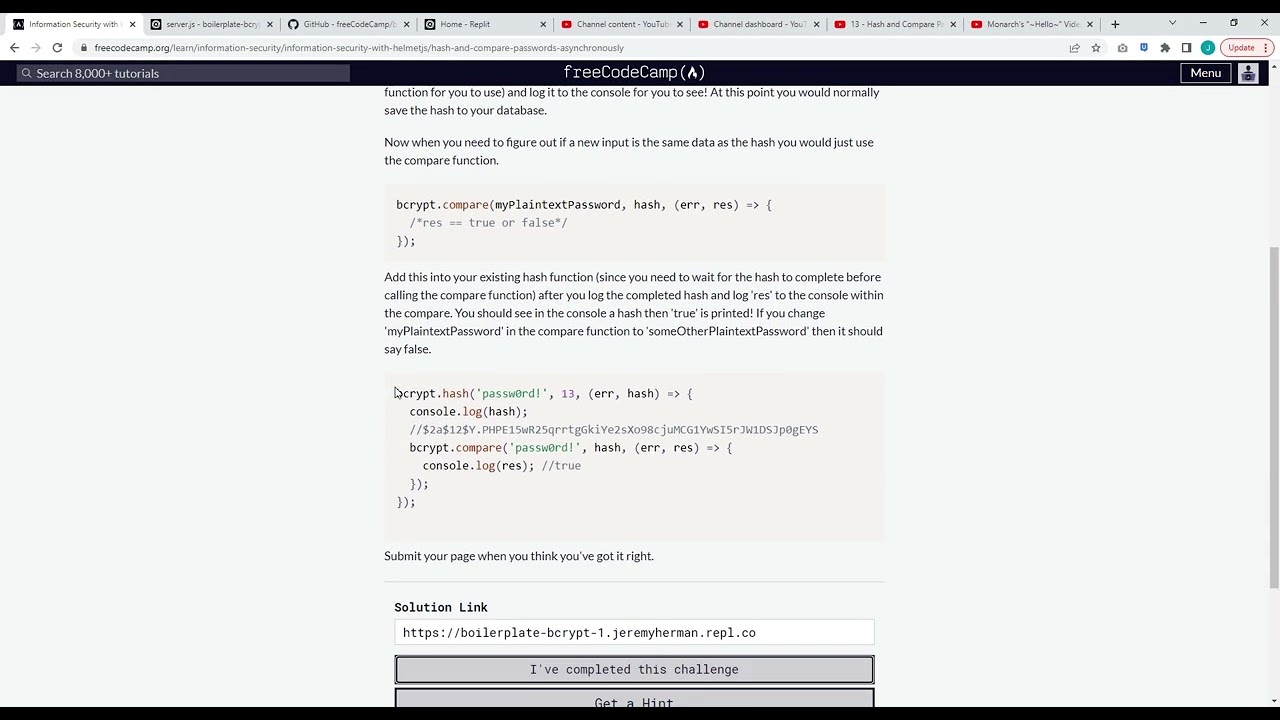Open Chrome profile J avatar
1280x720 pixels.
[x=1207, y=48]
